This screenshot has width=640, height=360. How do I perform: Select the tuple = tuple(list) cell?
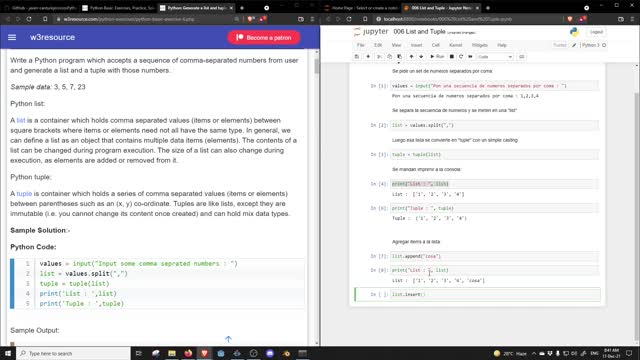pos(495,155)
